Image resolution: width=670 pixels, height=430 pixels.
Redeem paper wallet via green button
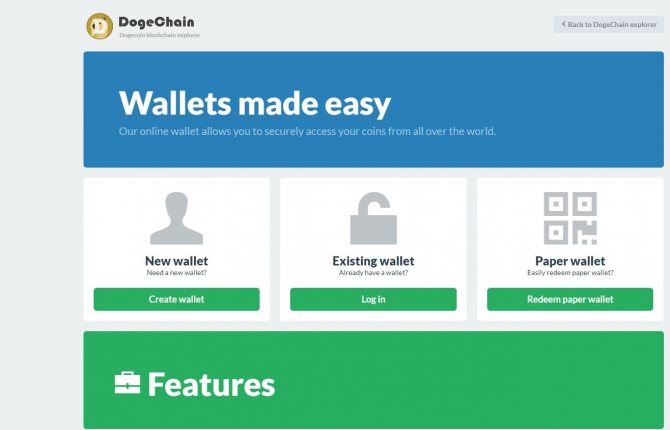click(570, 299)
